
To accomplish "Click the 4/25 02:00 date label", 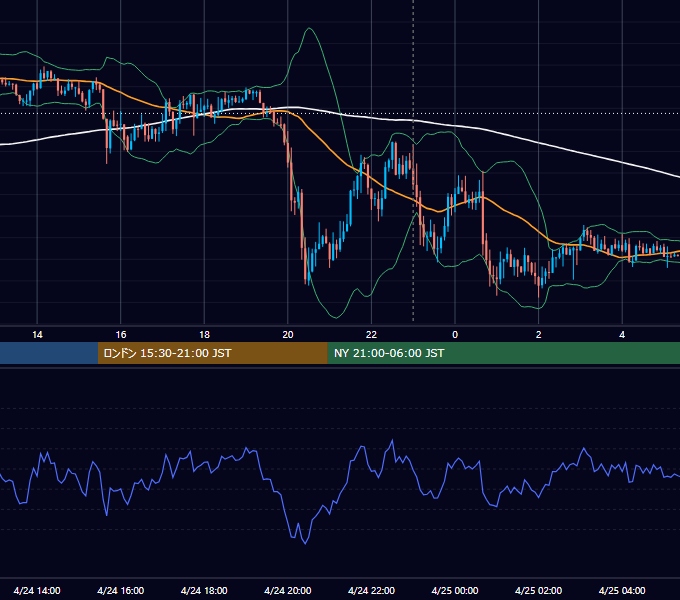I will (538, 590).
